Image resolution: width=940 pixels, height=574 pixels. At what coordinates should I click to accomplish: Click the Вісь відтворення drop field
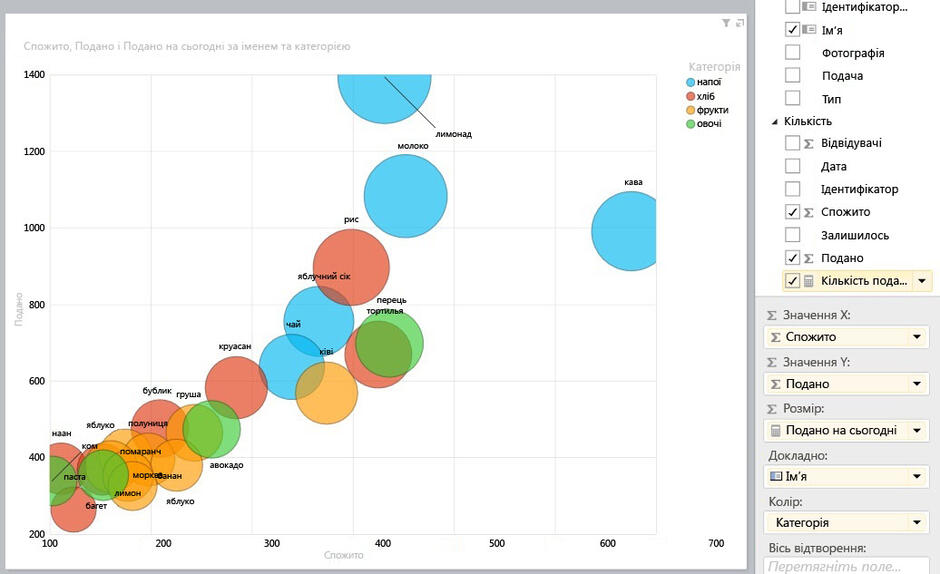[846, 566]
